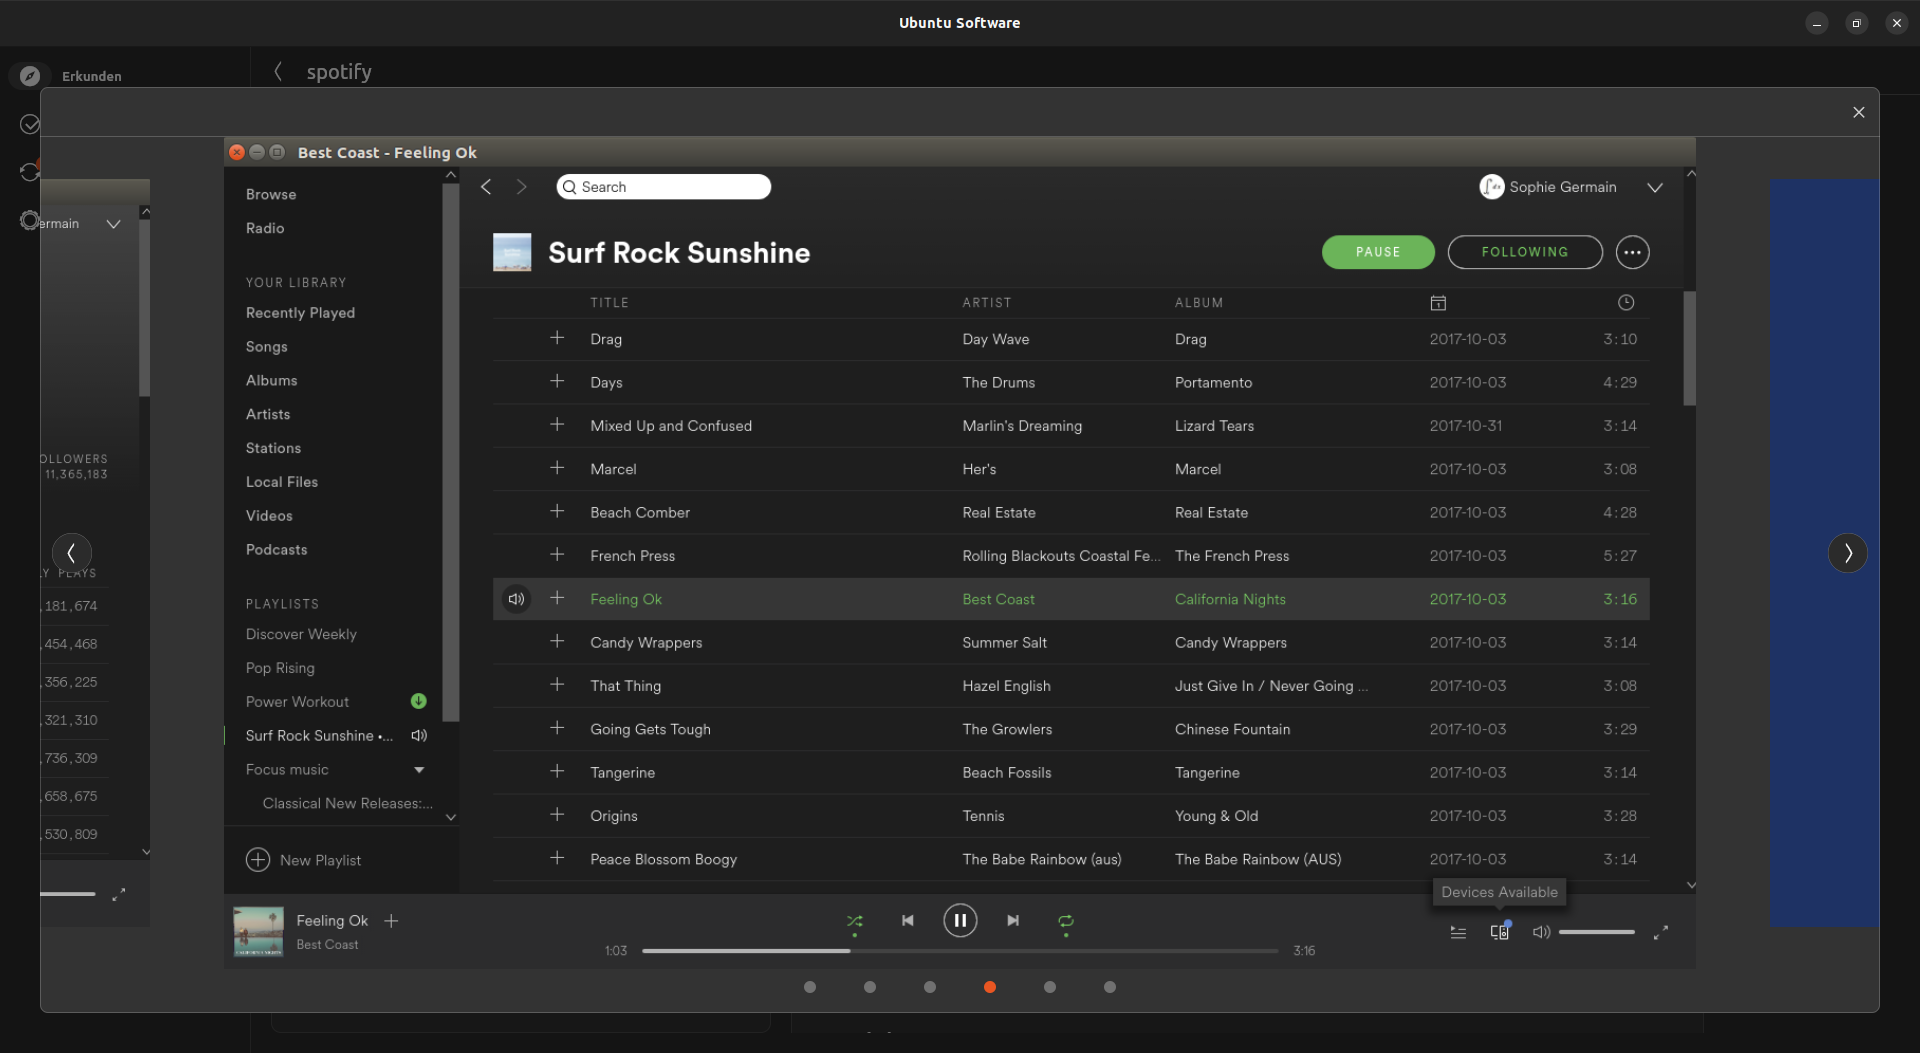The image size is (1920, 1053).
Task: Go forward in Spotify navigation
Action: (521, 187)
